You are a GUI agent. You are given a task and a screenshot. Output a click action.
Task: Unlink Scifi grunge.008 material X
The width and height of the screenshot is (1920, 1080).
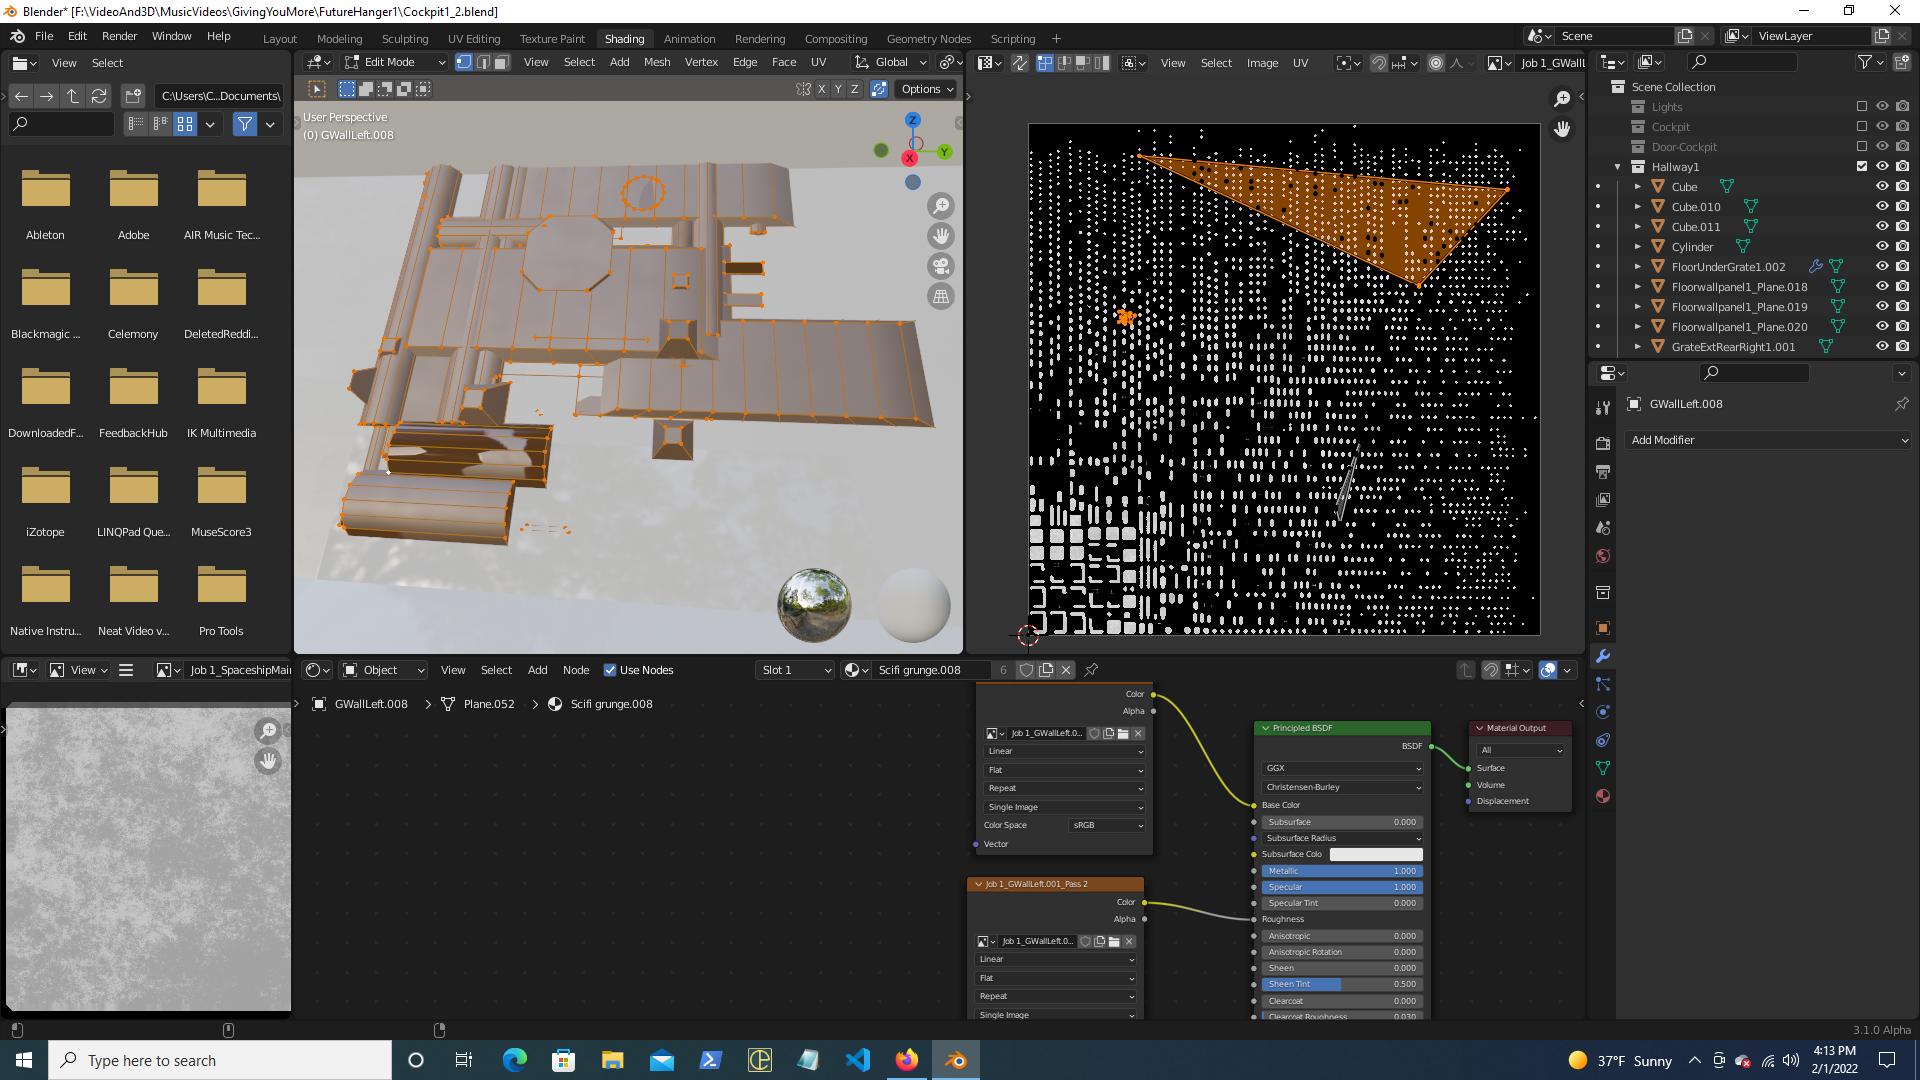pos(1066,670)
